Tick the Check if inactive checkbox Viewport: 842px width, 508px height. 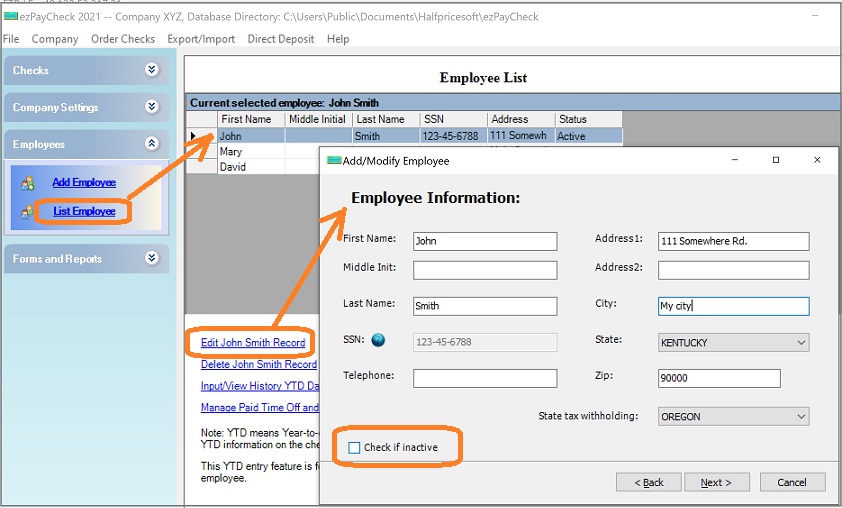pos(354,447)
